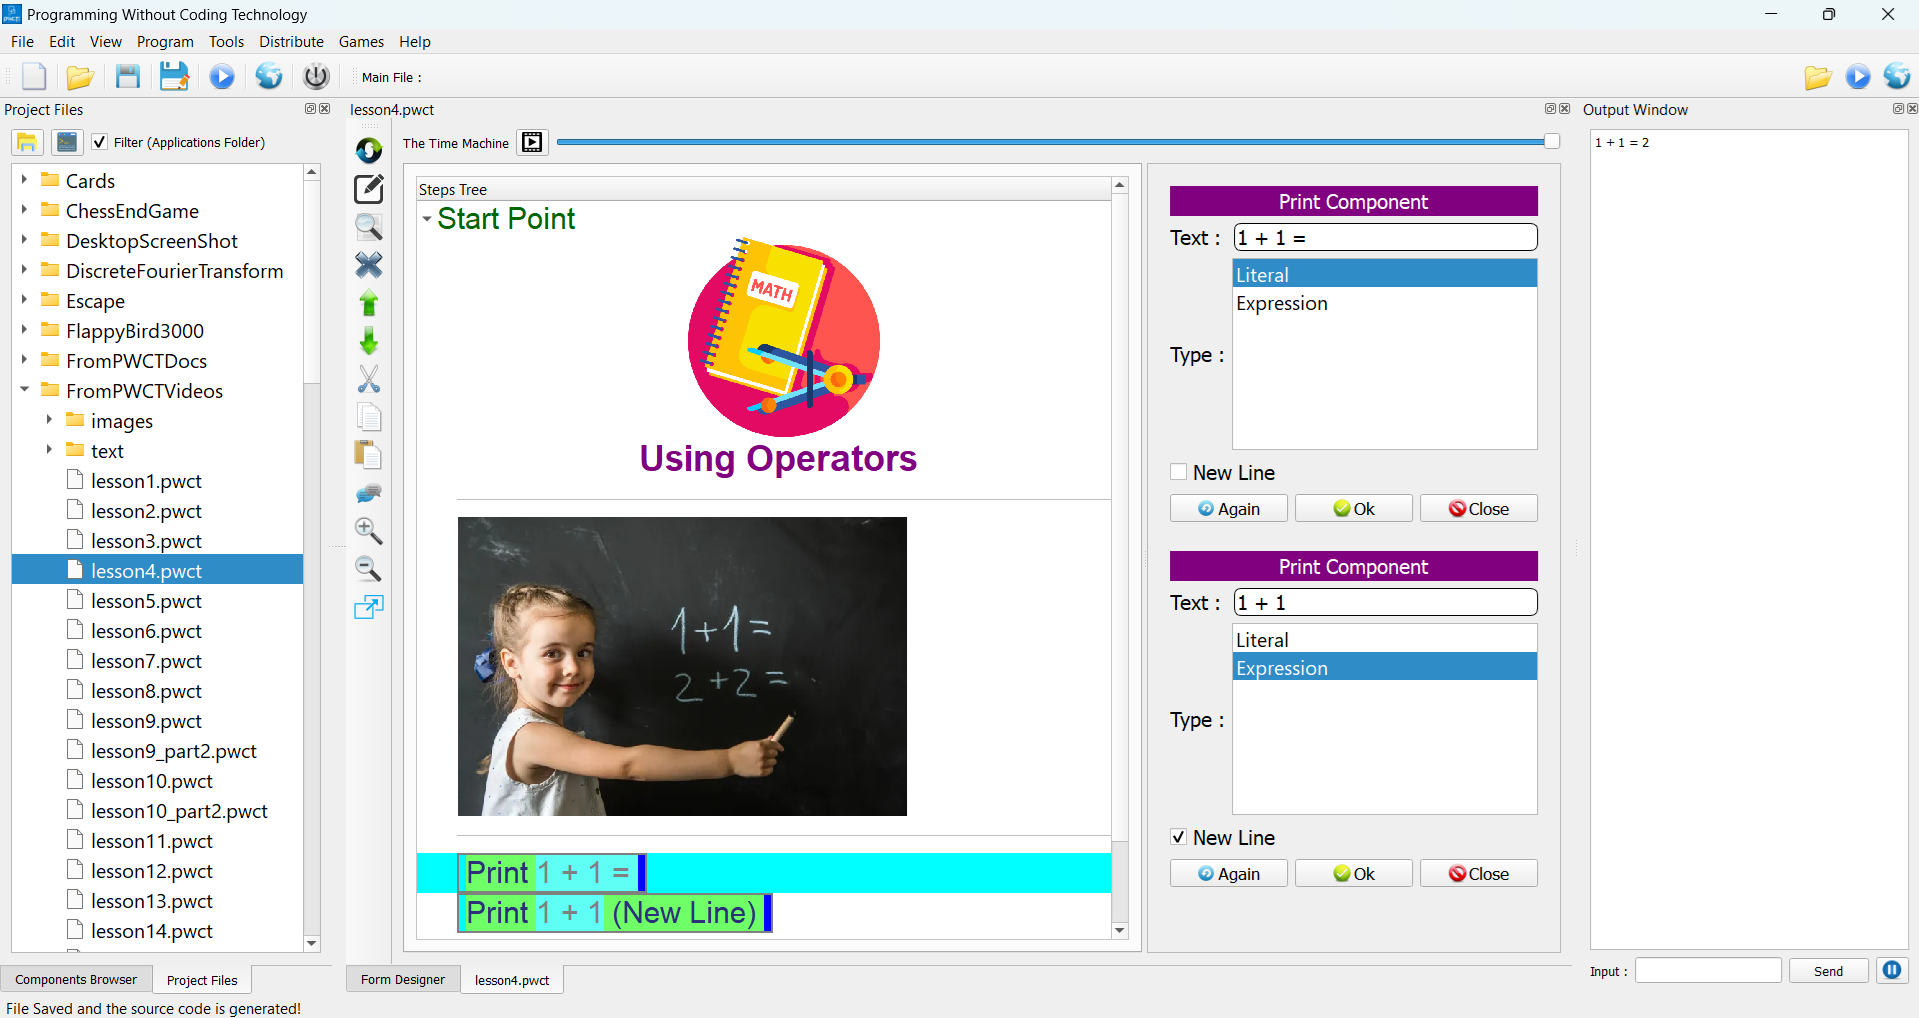This screenshot has width=1919, height=1018.
Task: Select Expression type in first Print Component
Action: point(1384,303)
